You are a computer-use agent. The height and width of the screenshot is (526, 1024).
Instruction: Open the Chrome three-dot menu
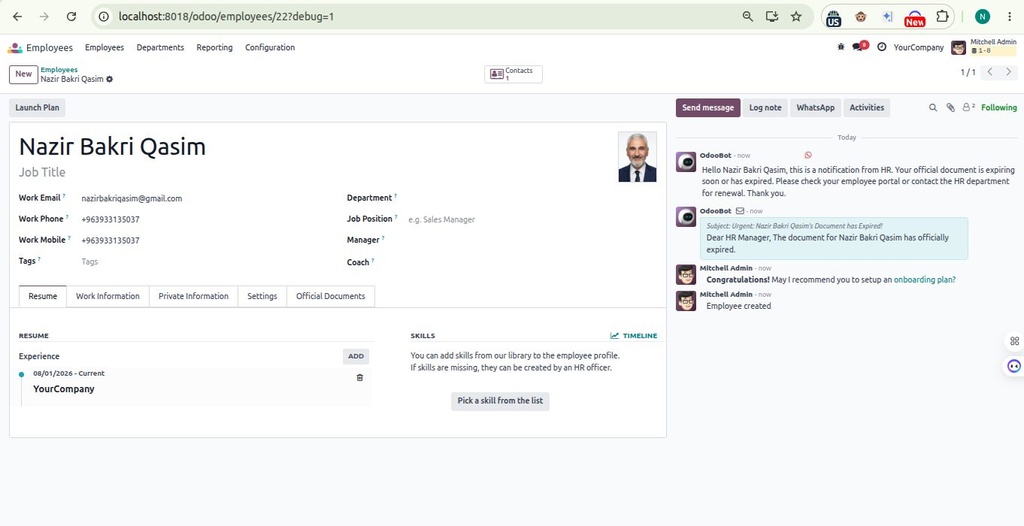[1009, 16]
